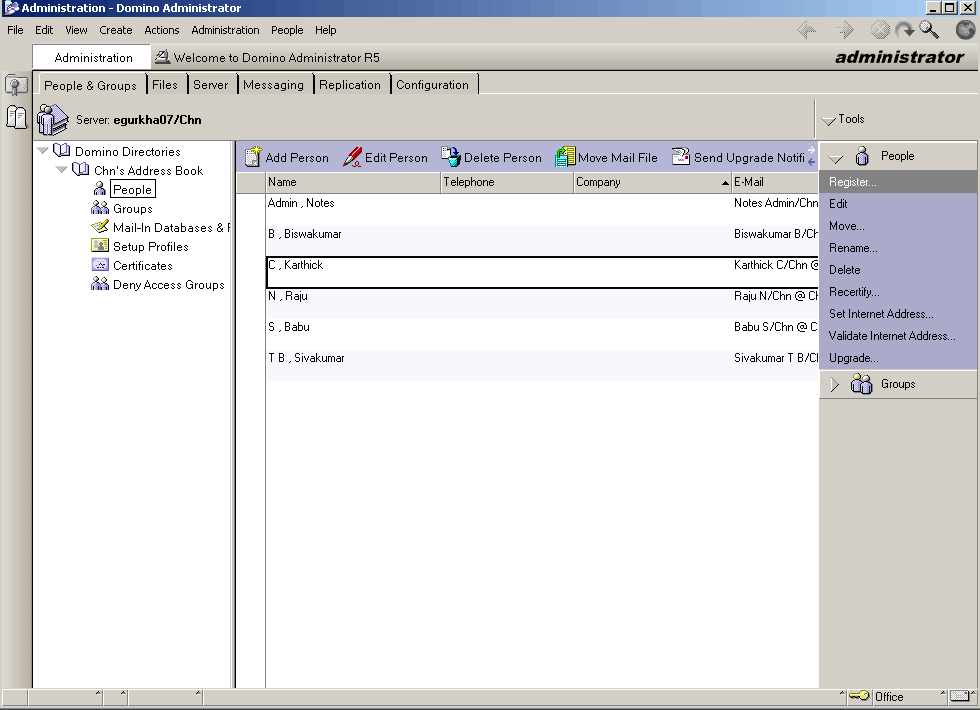Viewport: 980px width, 710px height.
Task: Click the People icon in Tools pane
Action: coord(862,156)
